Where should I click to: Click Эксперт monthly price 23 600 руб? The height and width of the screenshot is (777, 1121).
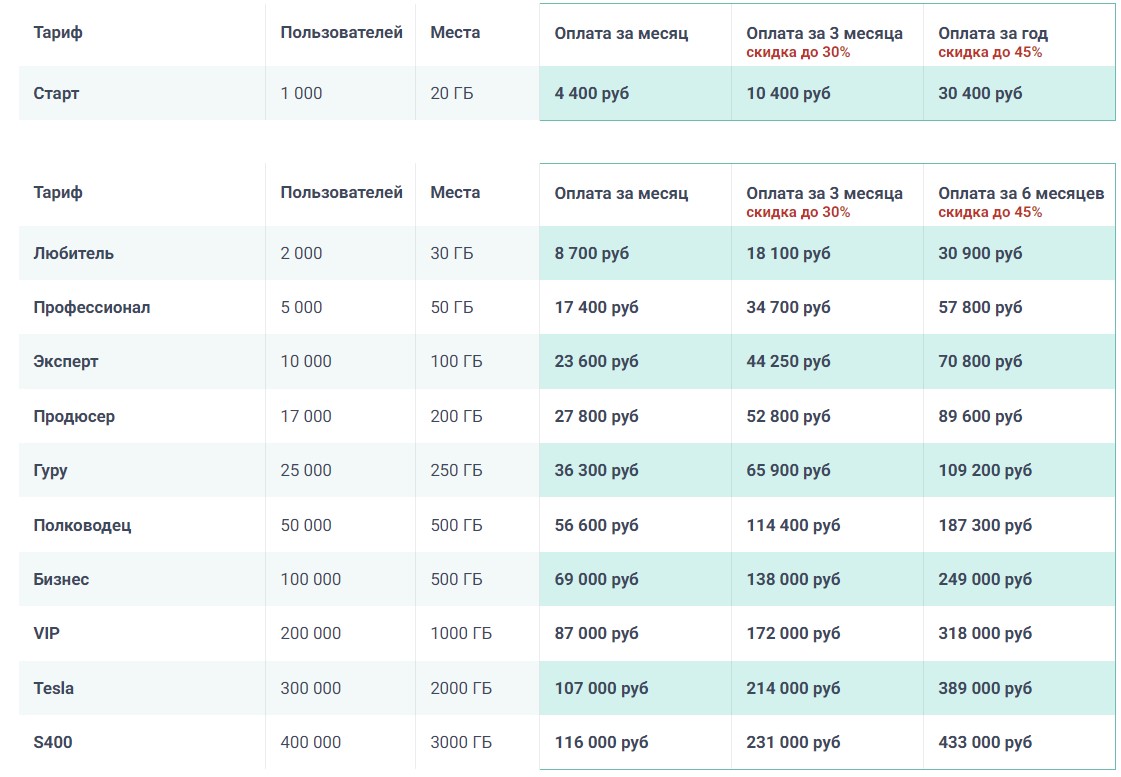click(x=596, y=361)
